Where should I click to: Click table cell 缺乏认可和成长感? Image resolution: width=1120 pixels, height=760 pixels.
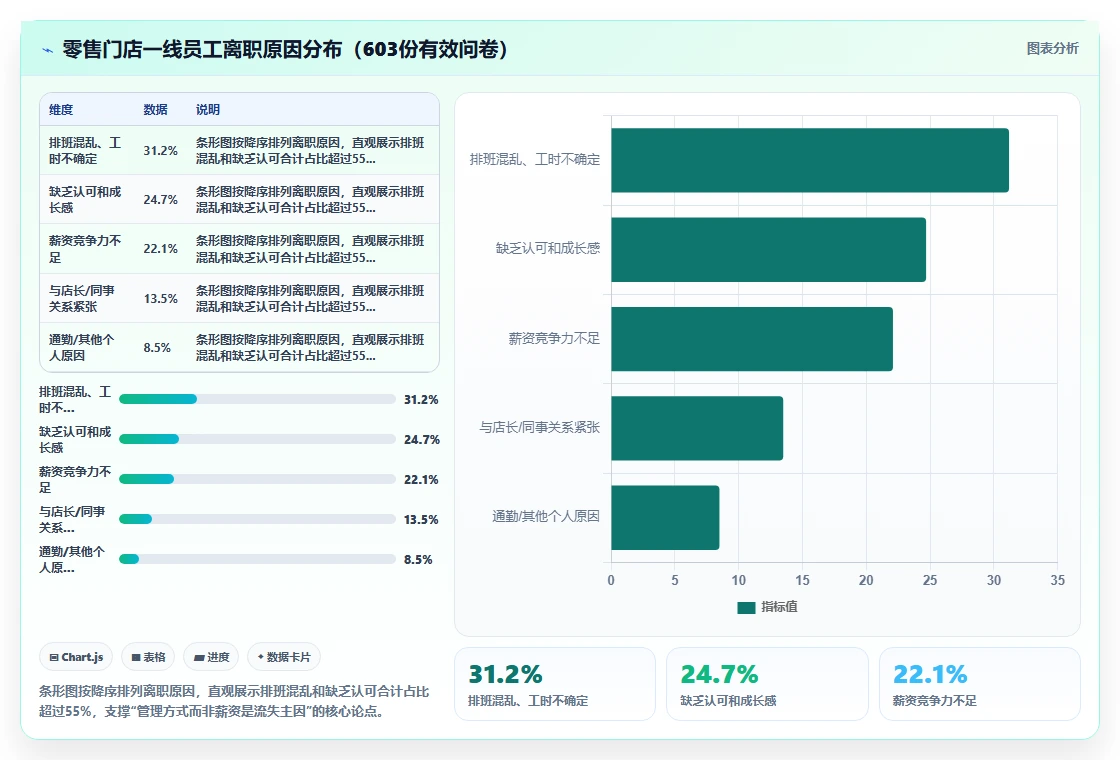click(85, 199)
